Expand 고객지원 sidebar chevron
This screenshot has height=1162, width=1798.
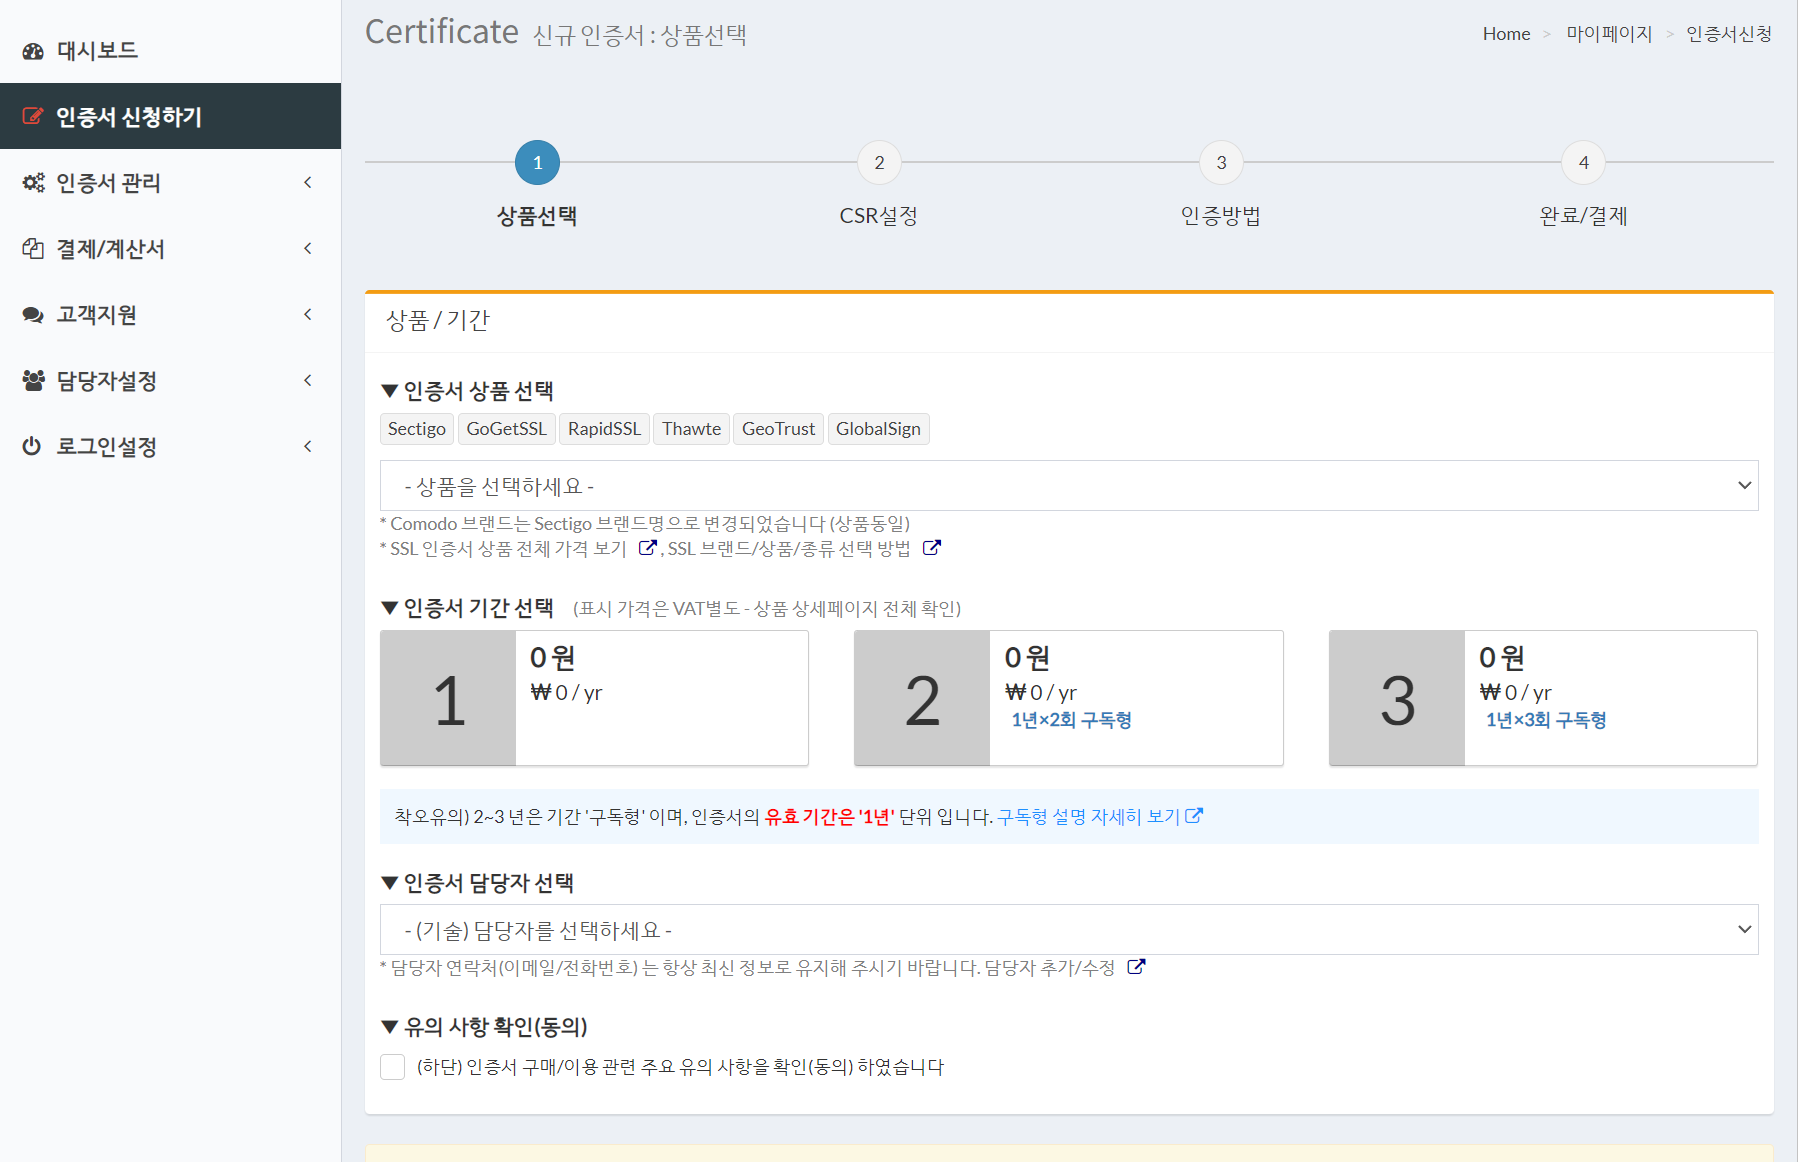coord(308,314)
